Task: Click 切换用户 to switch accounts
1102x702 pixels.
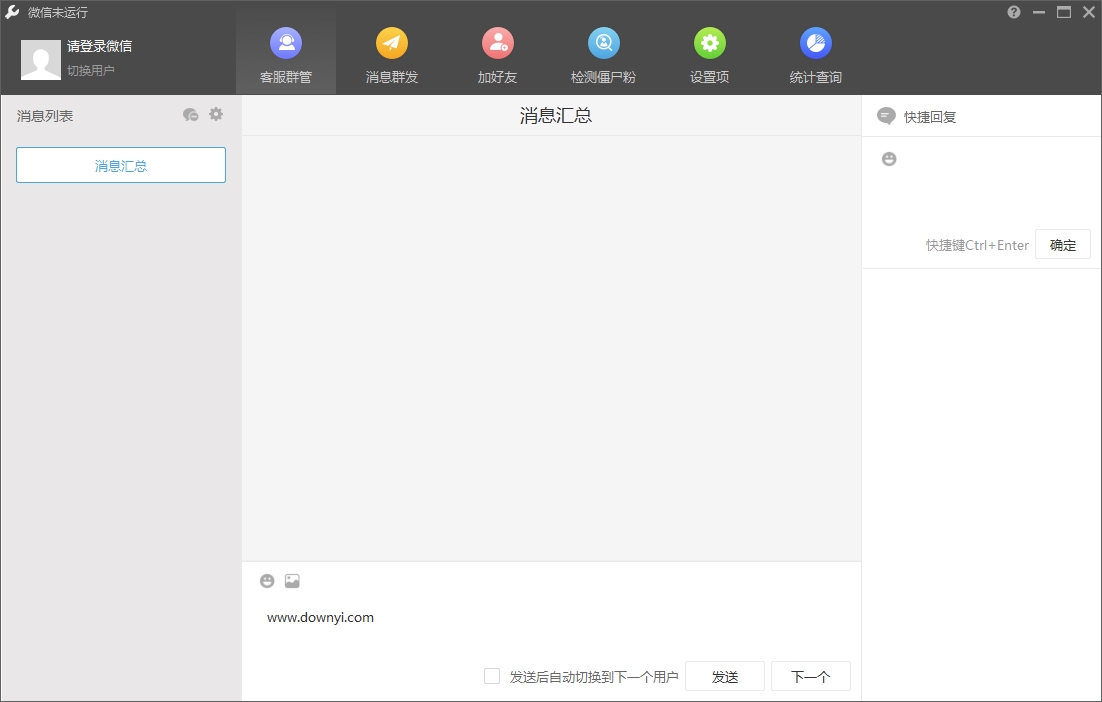Action: (91, 68)
